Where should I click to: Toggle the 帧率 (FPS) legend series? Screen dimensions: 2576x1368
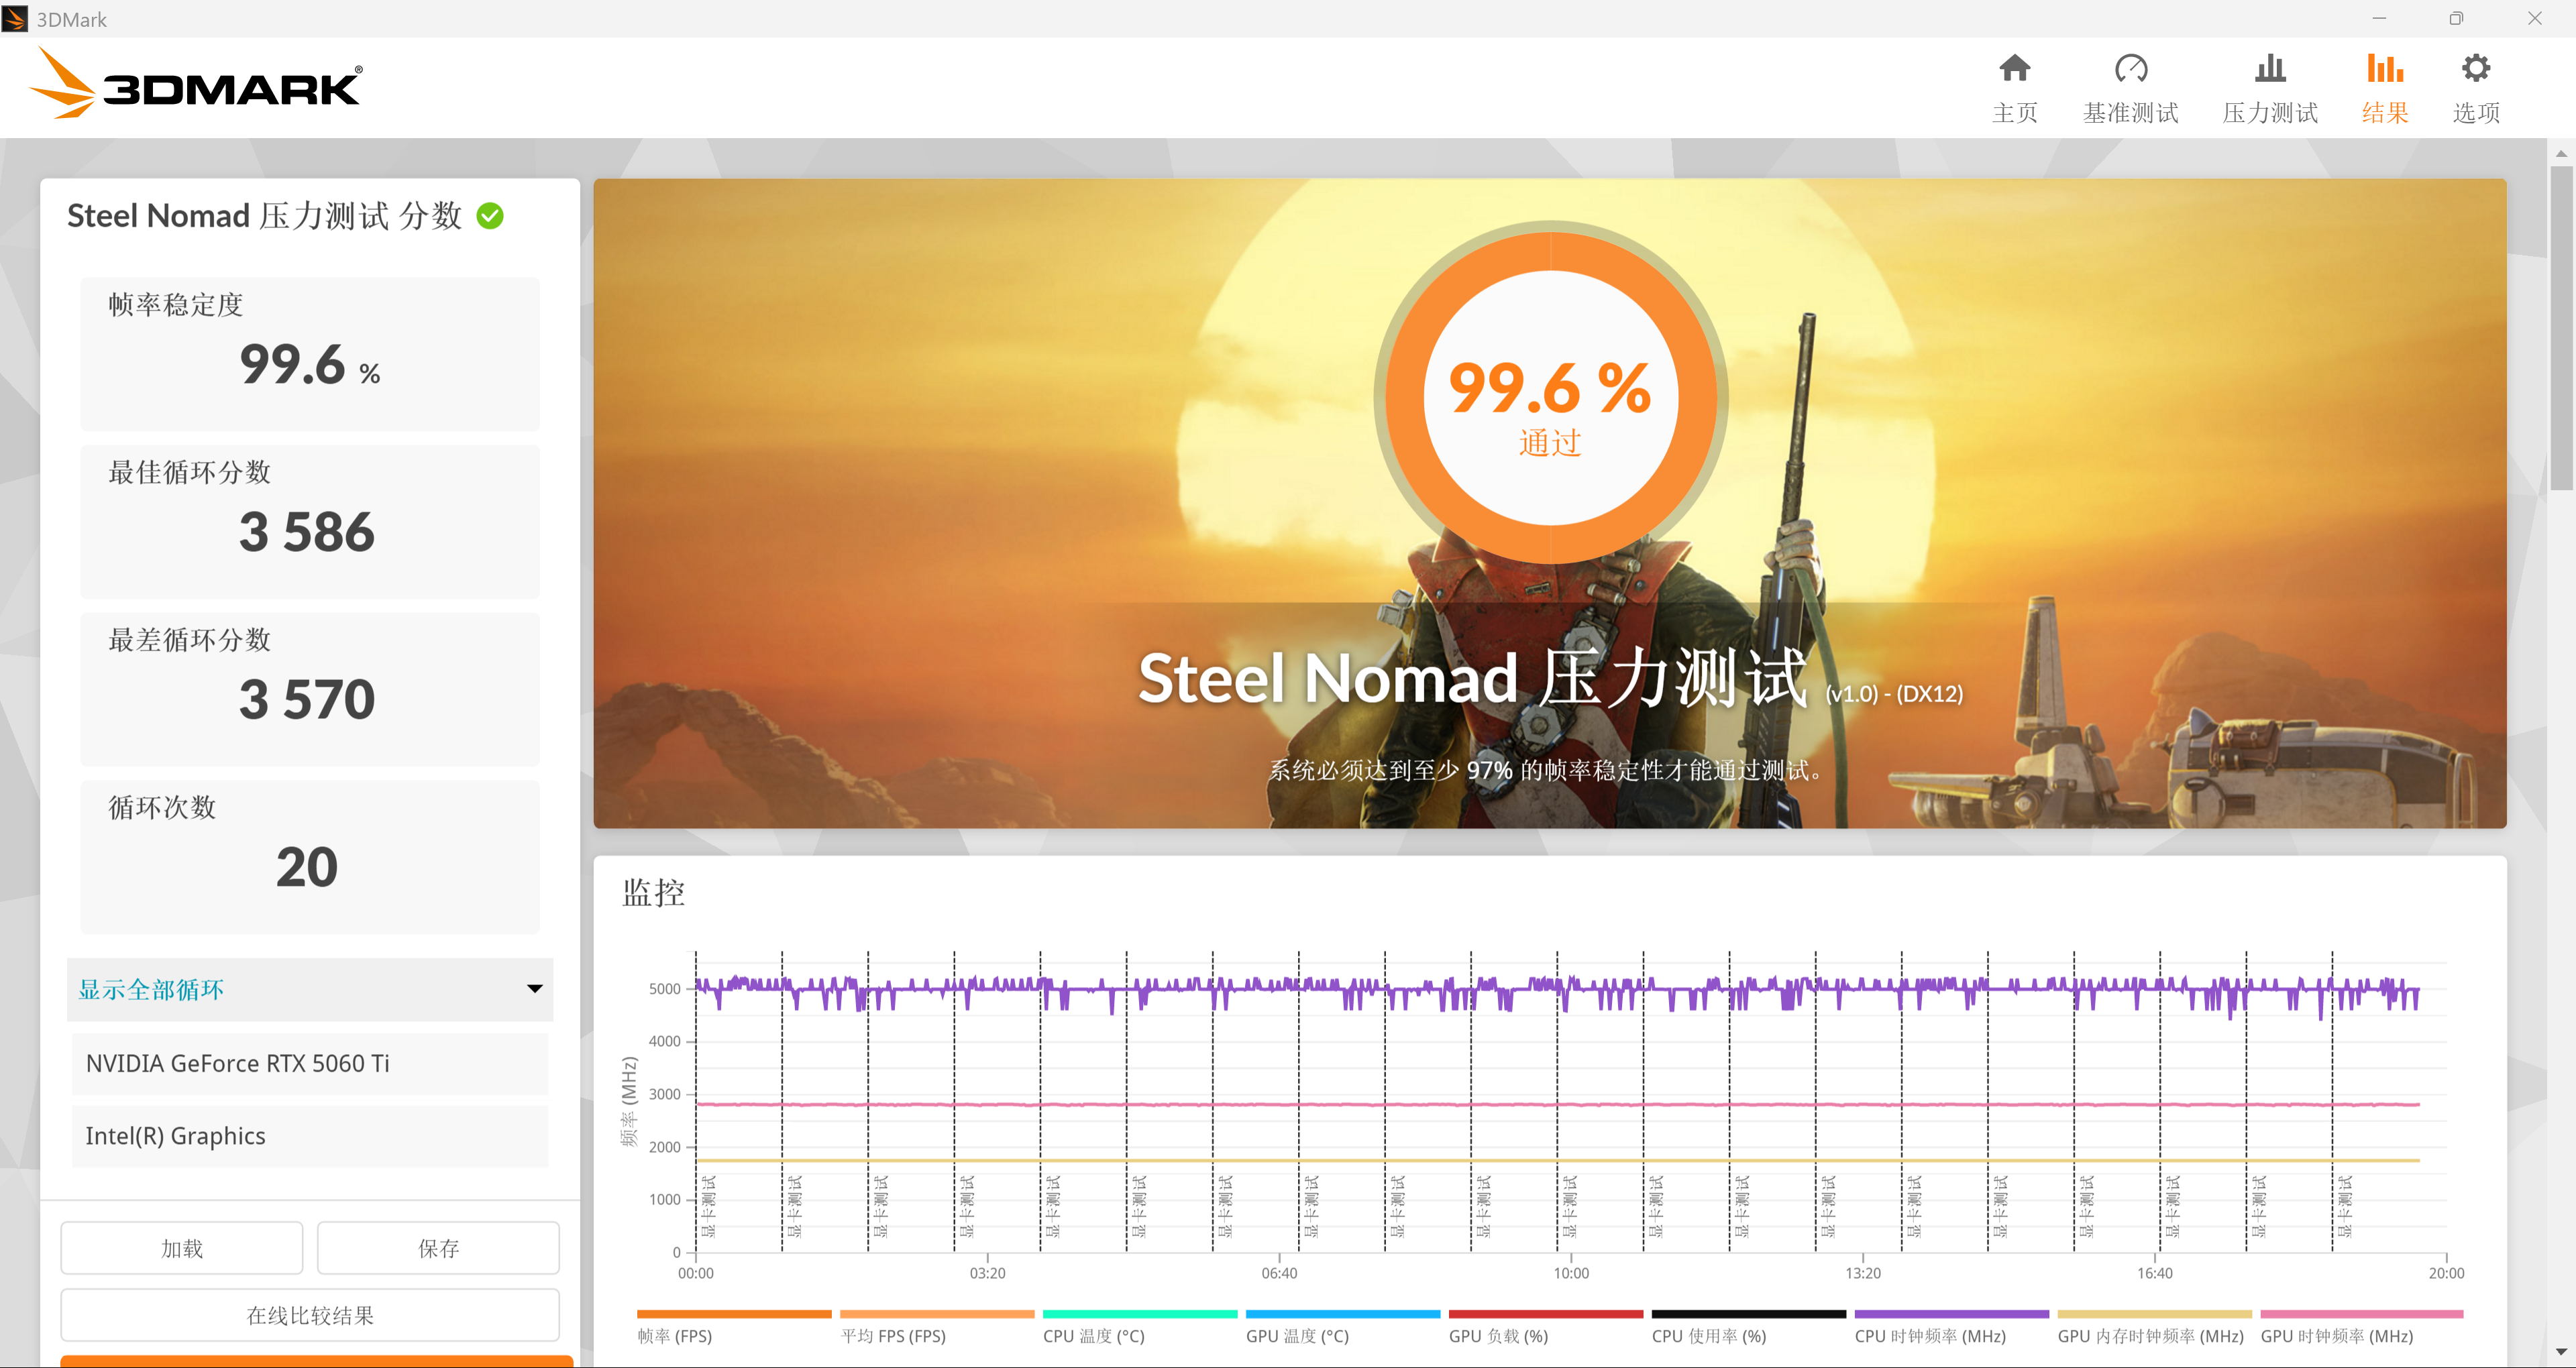[675, 1336]
